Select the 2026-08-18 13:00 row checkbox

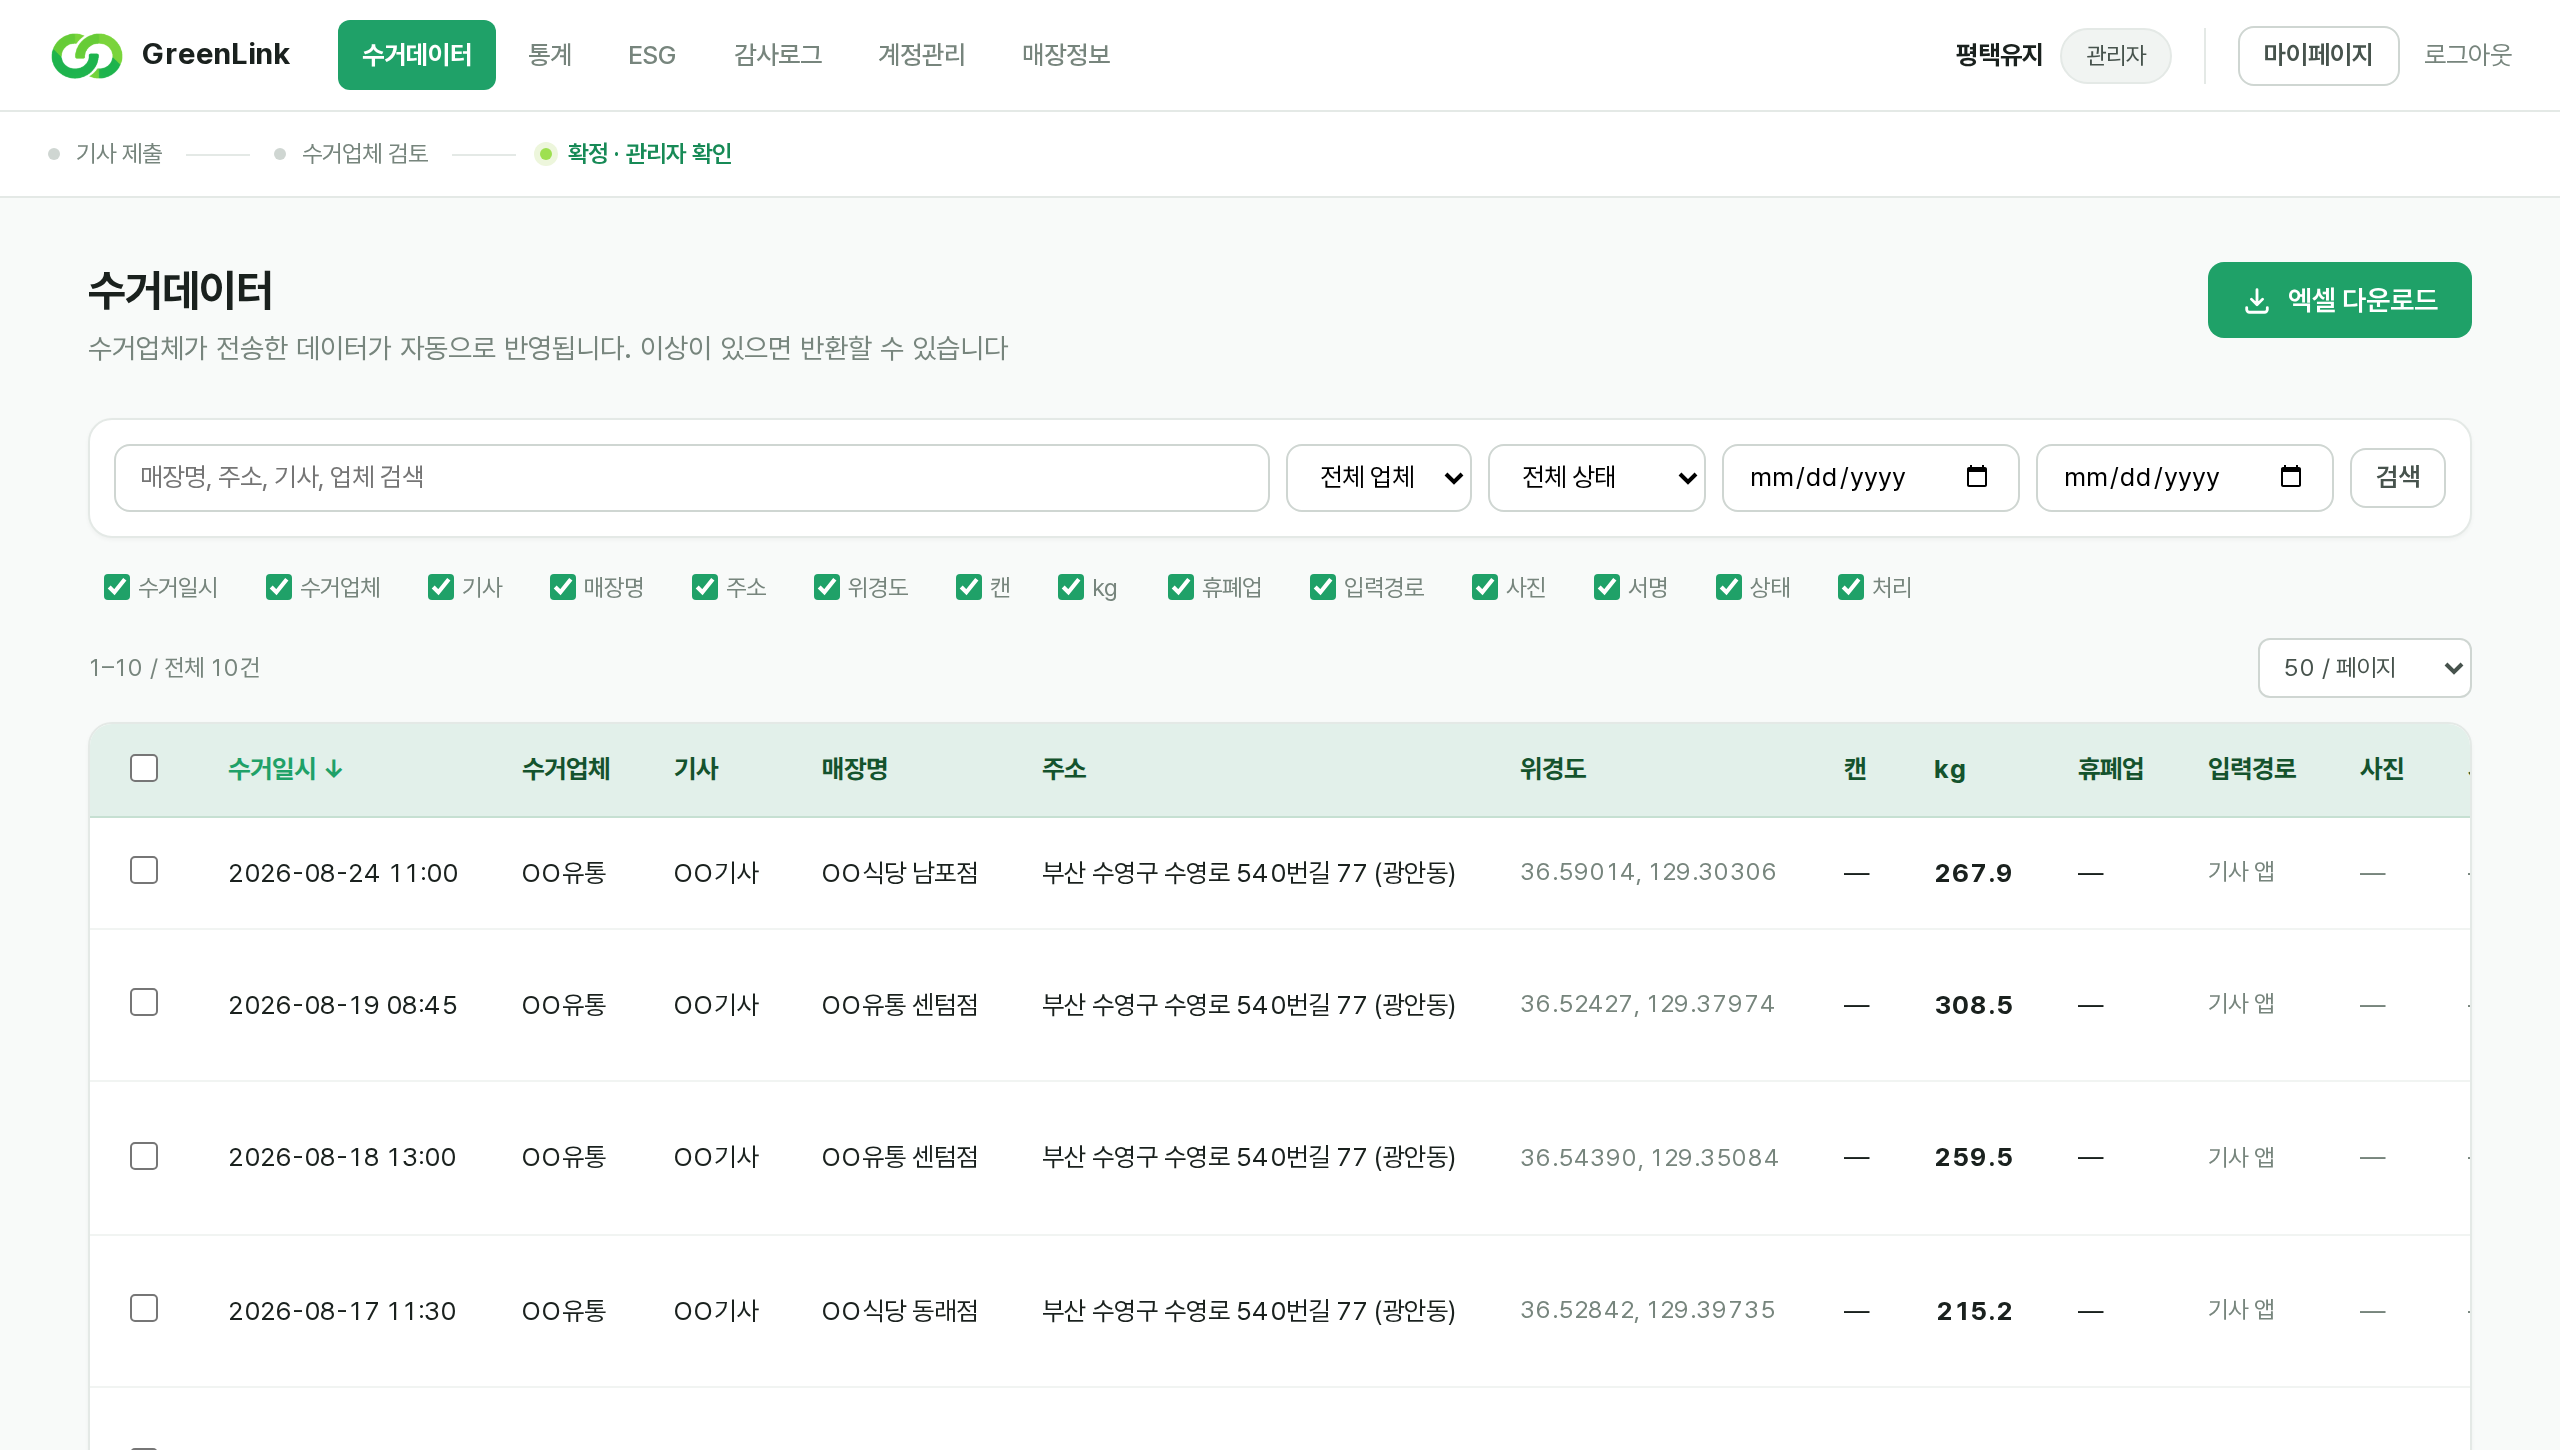pos(144,1156)
